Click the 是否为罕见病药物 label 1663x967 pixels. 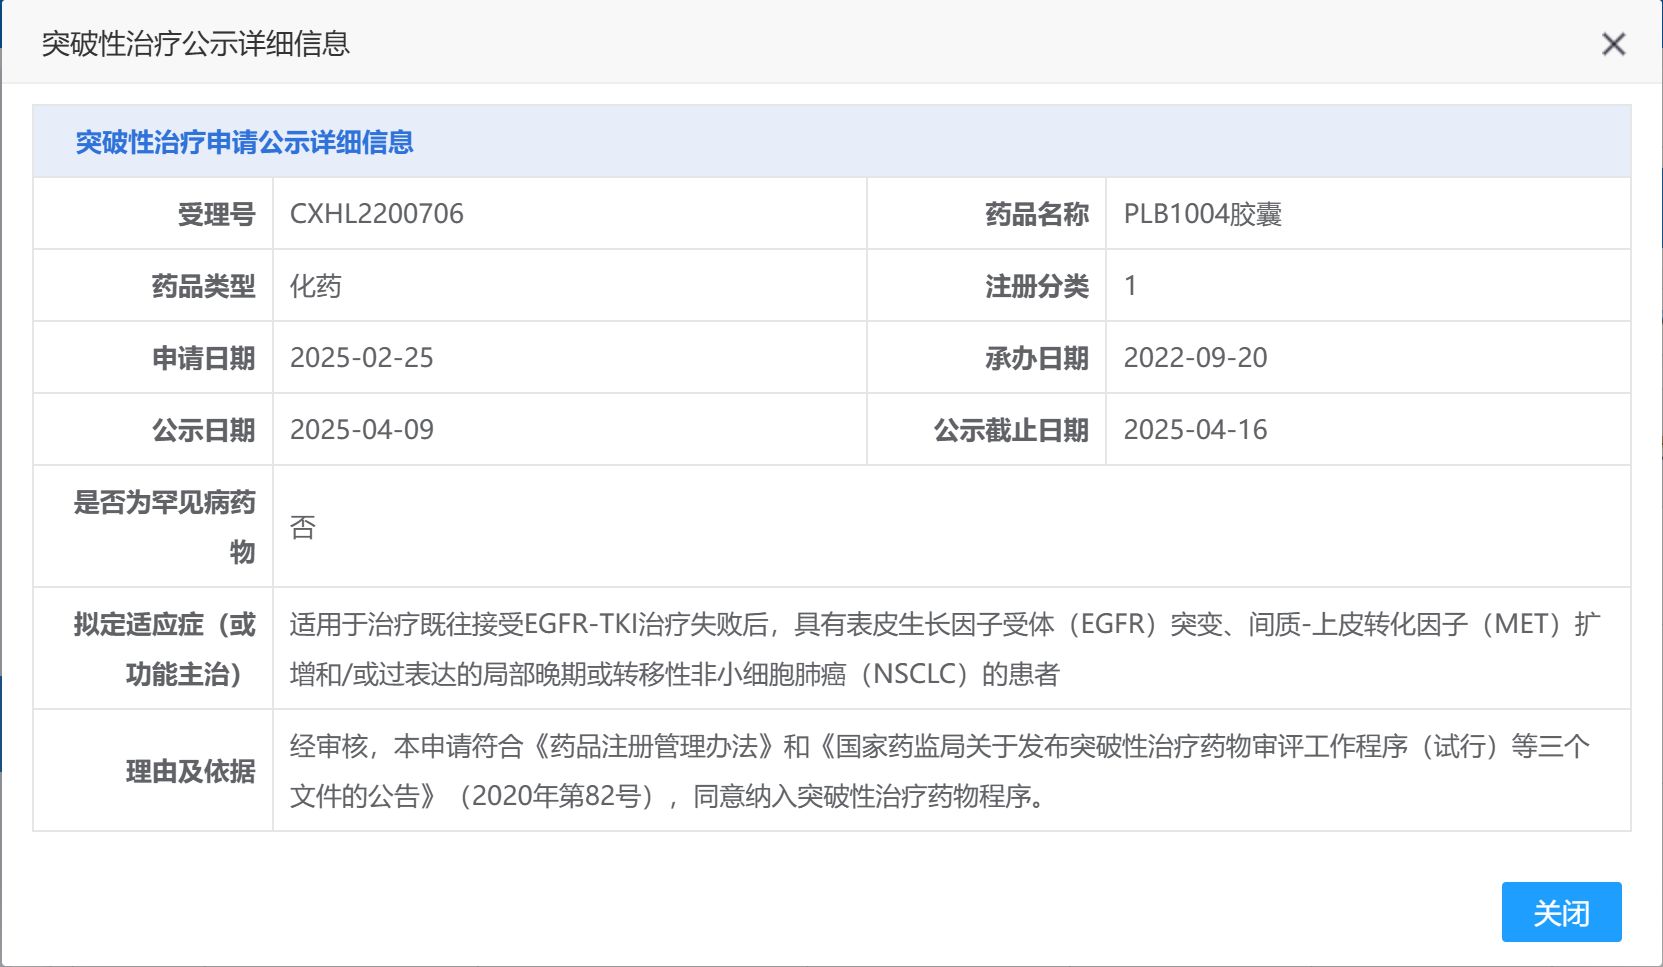[x=165, y=526]
